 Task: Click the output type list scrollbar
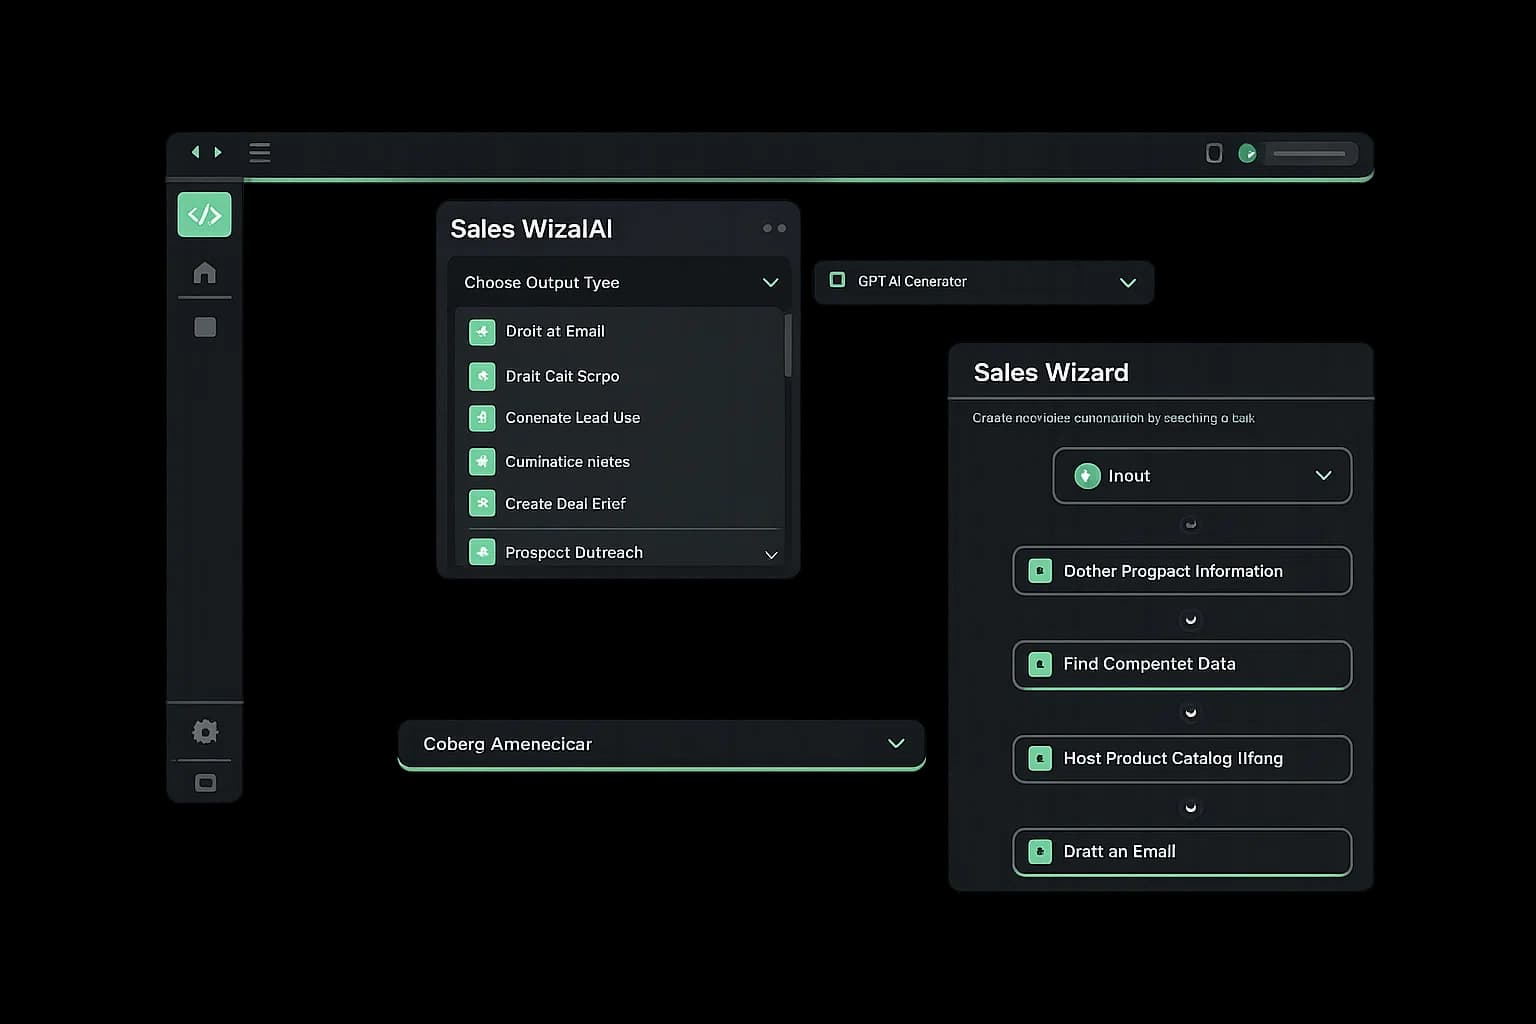pyautogui.click(x=788, y=345)
